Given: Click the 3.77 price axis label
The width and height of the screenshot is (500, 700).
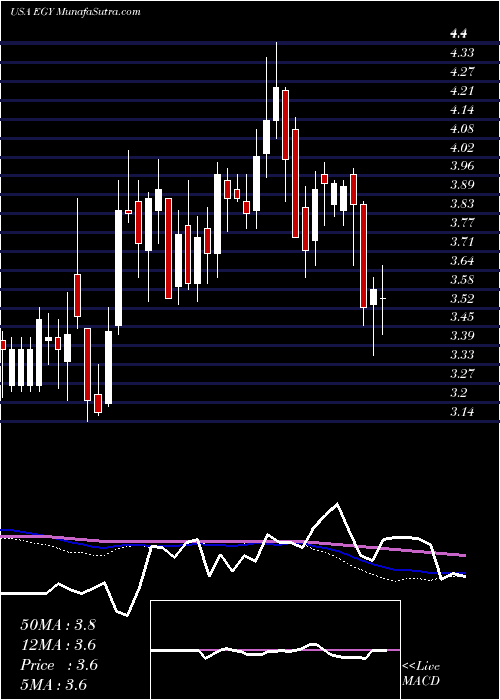Looking at the screenshot, I should pyautogui.click(x=462, y=222).
